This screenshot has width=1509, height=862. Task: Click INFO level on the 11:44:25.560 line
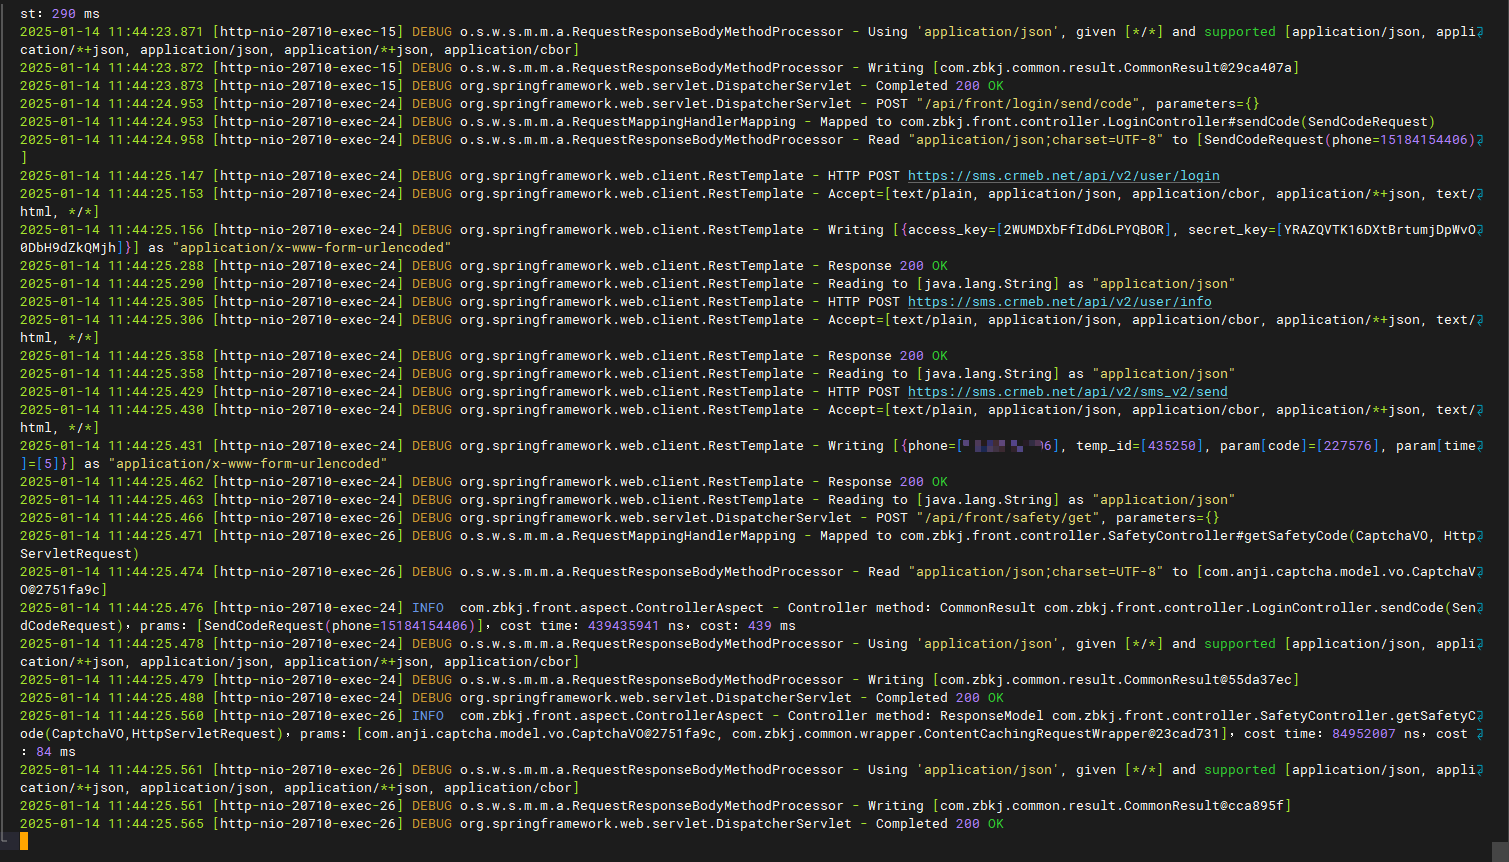pos(427,716)
